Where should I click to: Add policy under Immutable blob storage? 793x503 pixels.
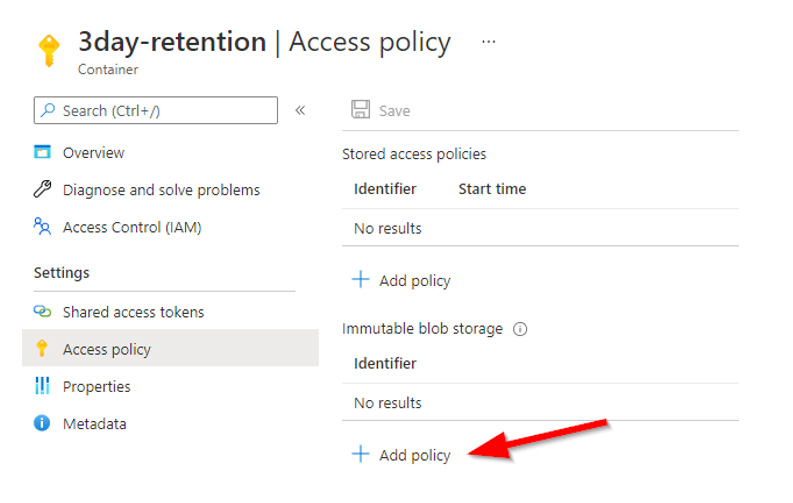pos(403,455)
